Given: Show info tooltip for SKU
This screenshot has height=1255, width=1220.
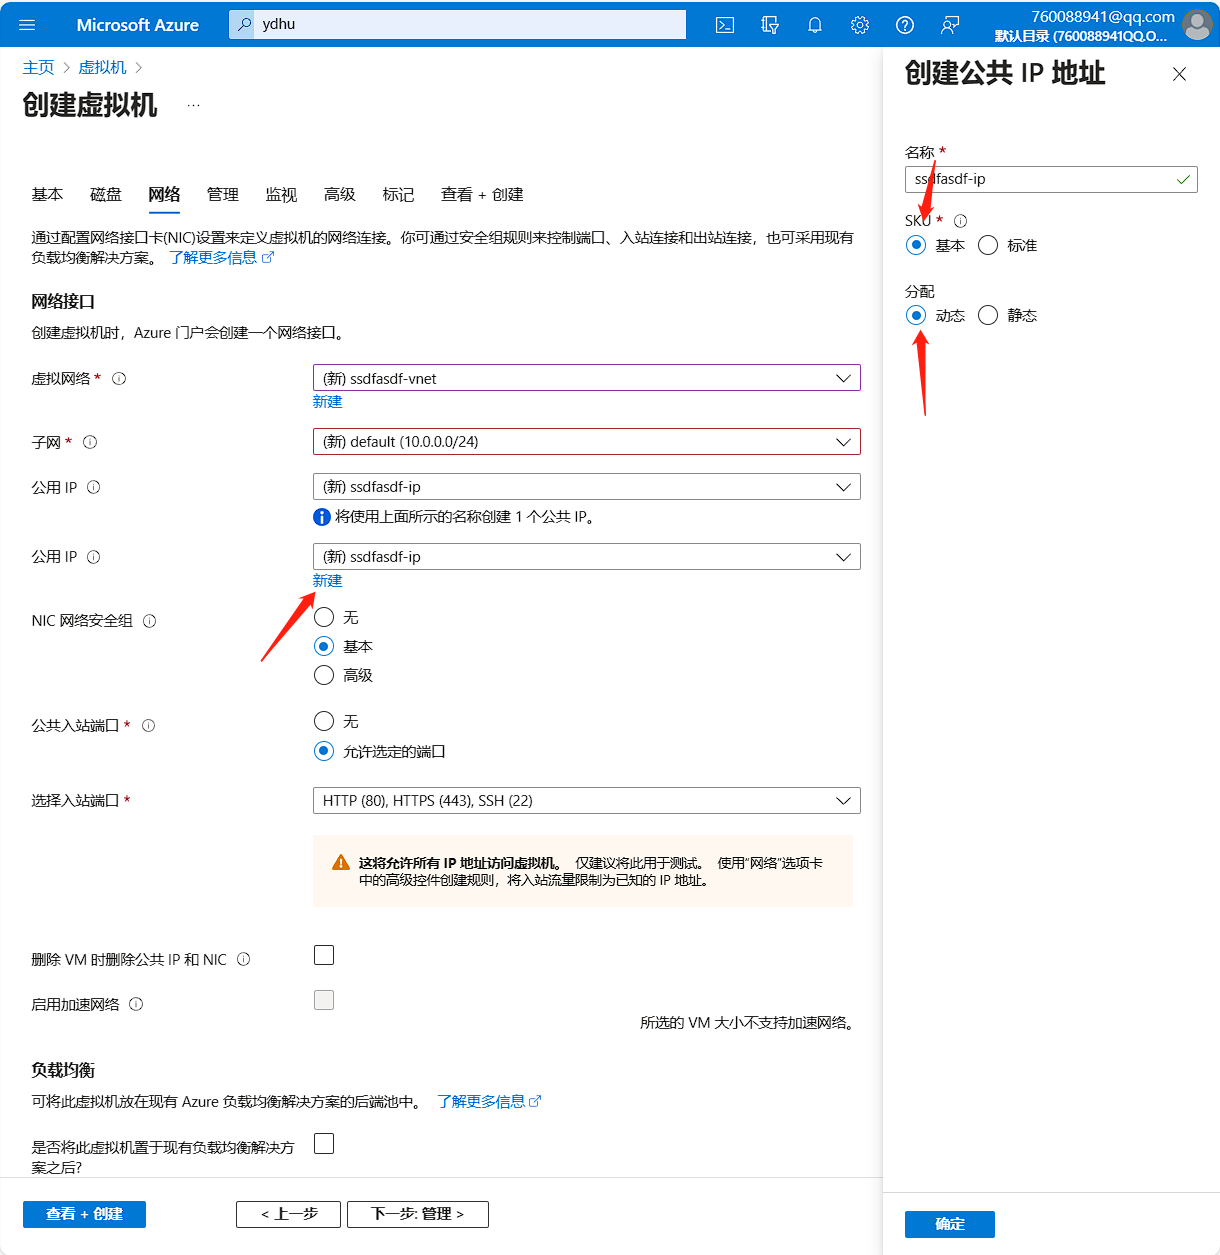Looking at the screenshot, I should [961, 221].
